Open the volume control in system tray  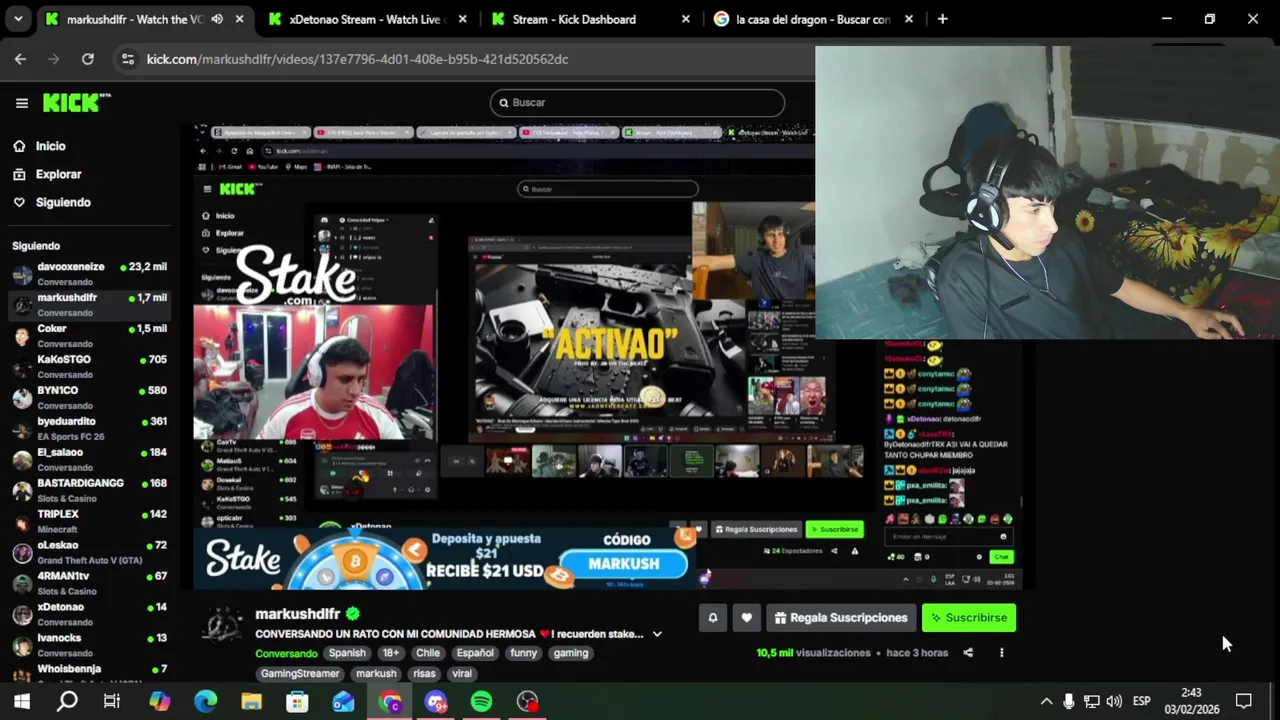[x=1114, y=702]
